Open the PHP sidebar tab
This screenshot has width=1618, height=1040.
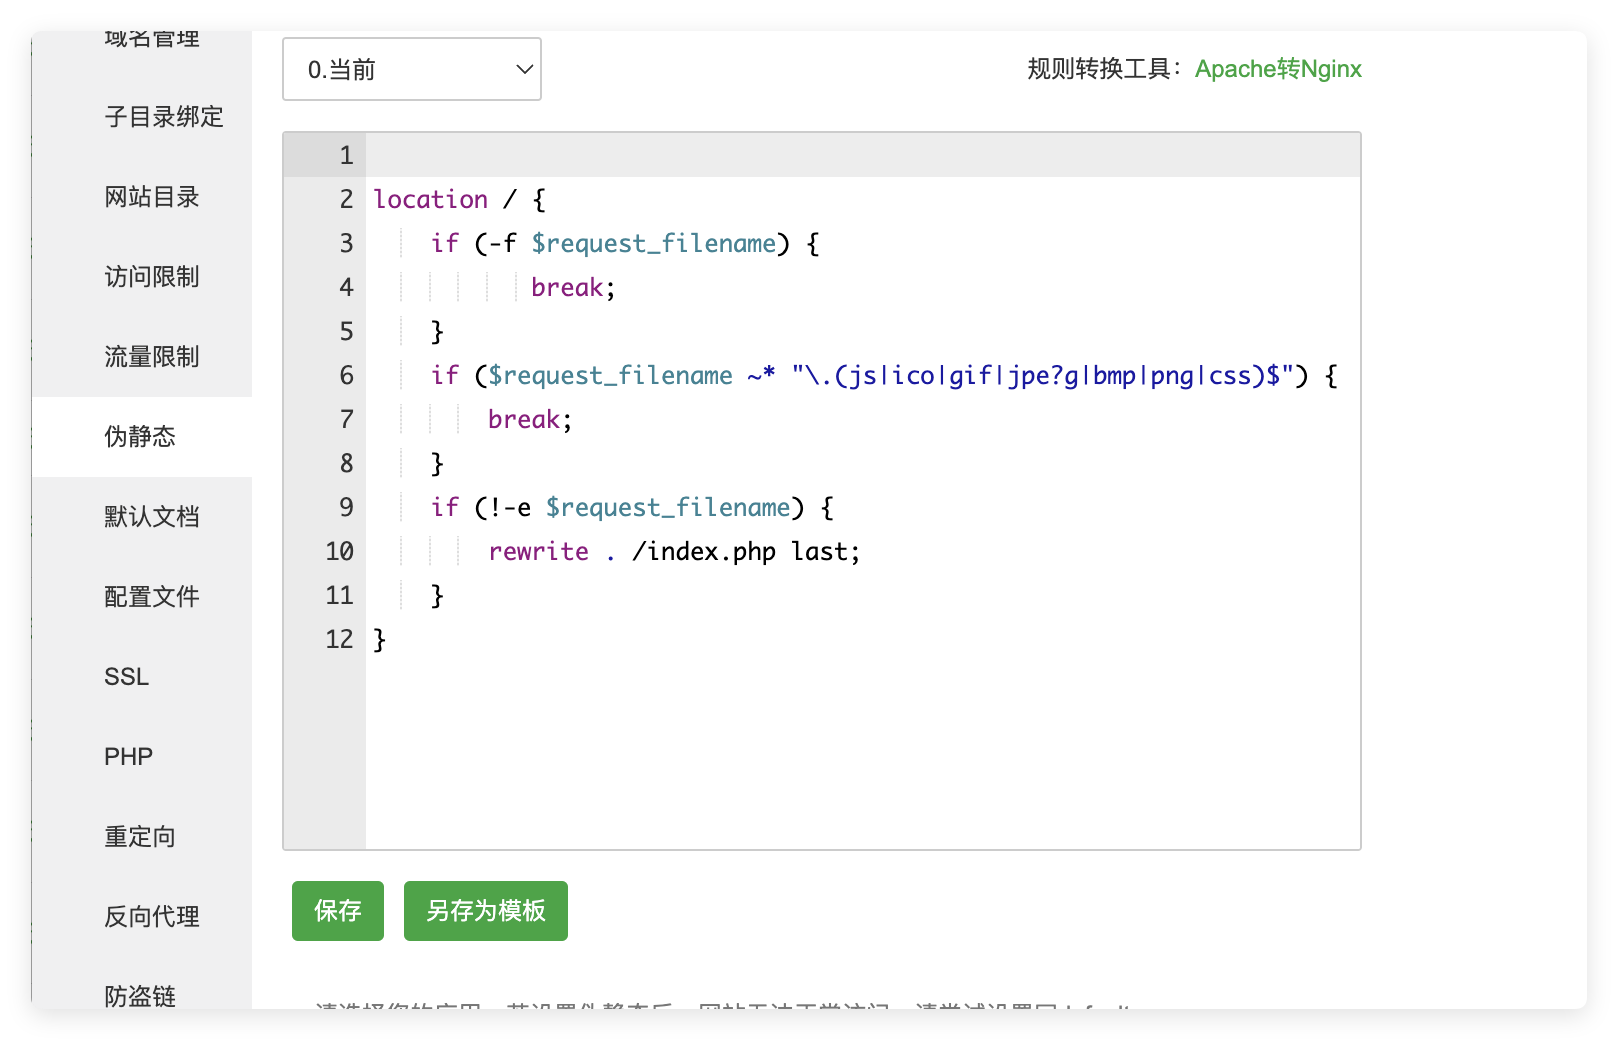[142, 757]
